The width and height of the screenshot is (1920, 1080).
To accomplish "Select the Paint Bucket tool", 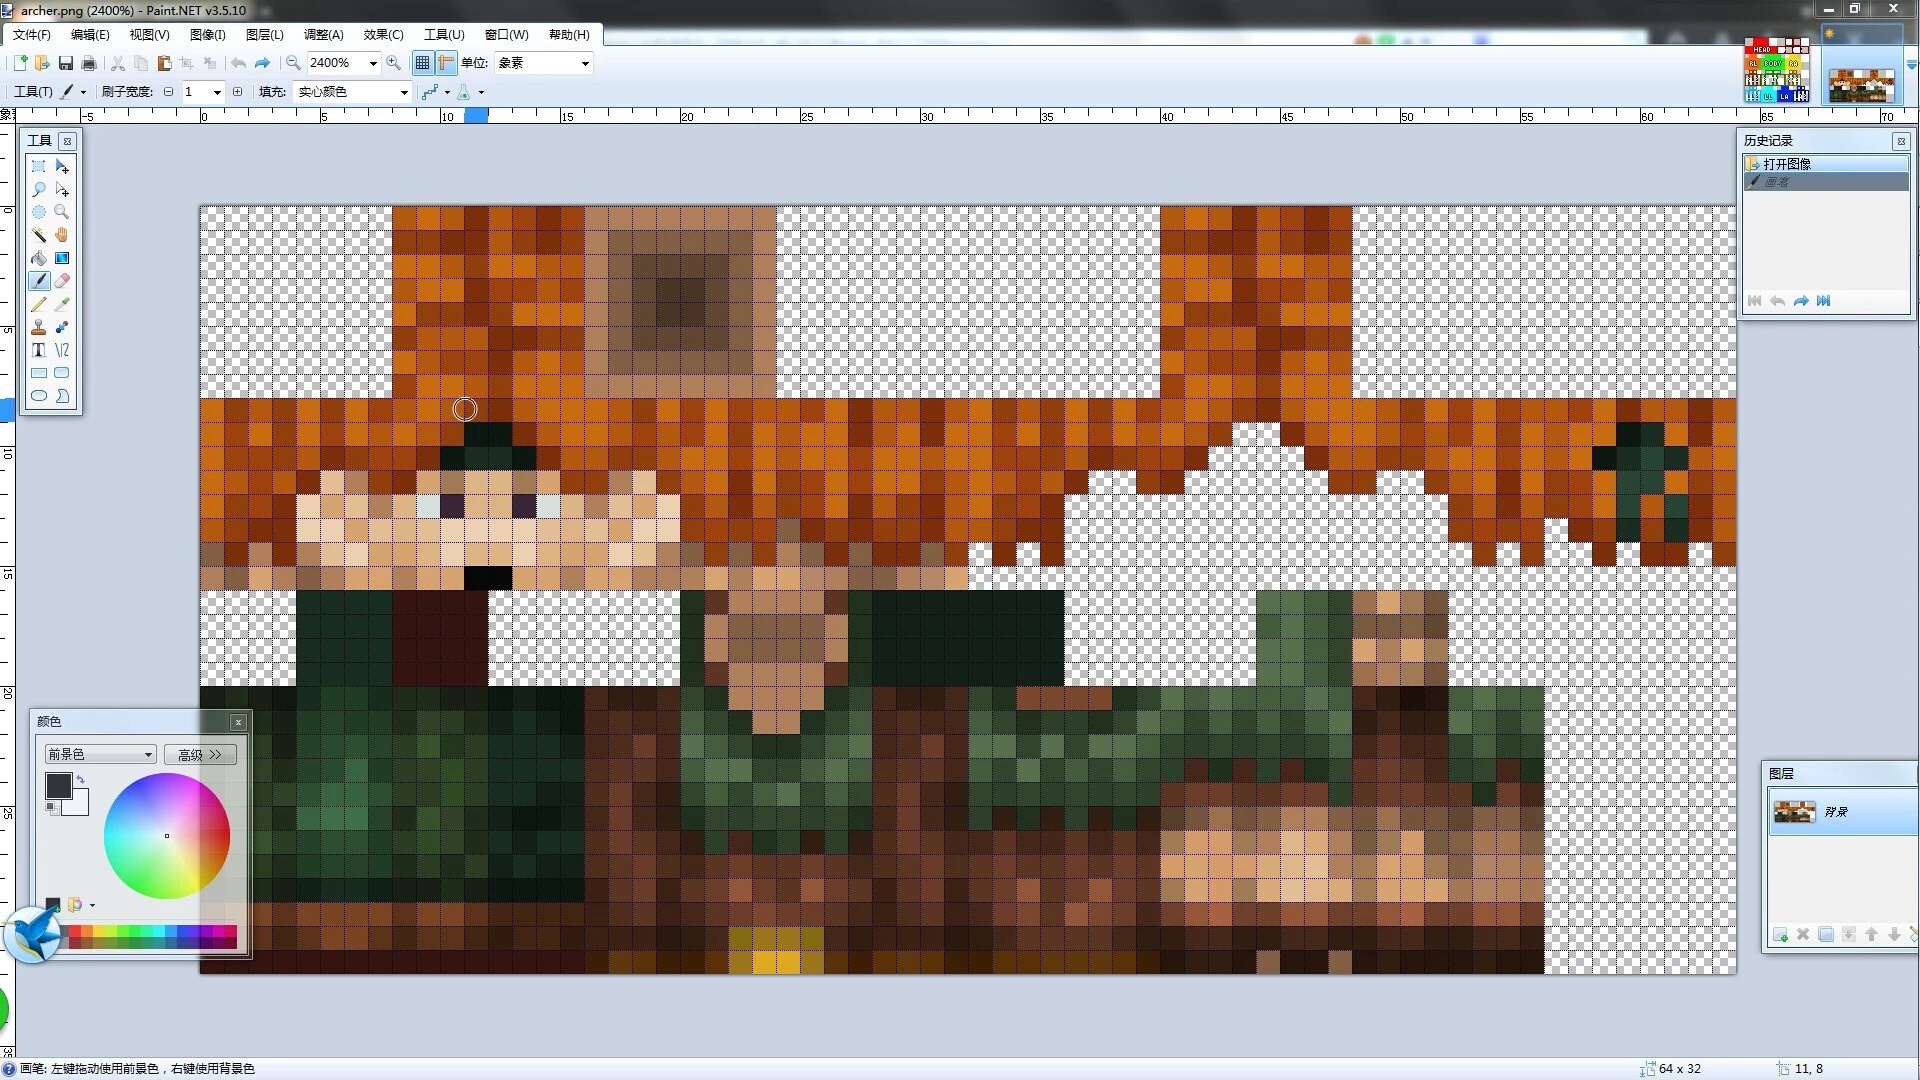I will pos(38,258).
